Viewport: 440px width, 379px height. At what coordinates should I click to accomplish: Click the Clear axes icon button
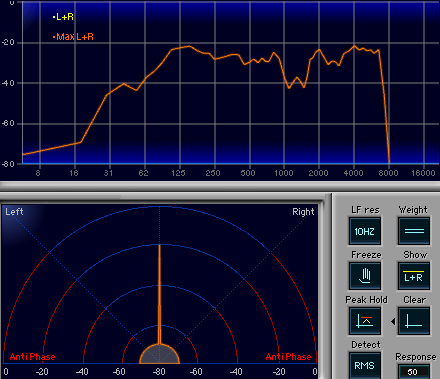[414, 321]
